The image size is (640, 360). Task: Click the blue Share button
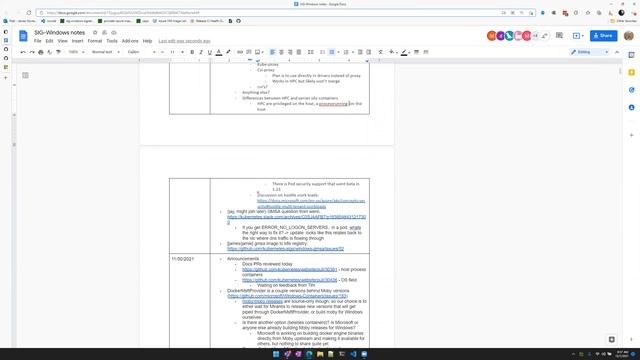[603, 36]
